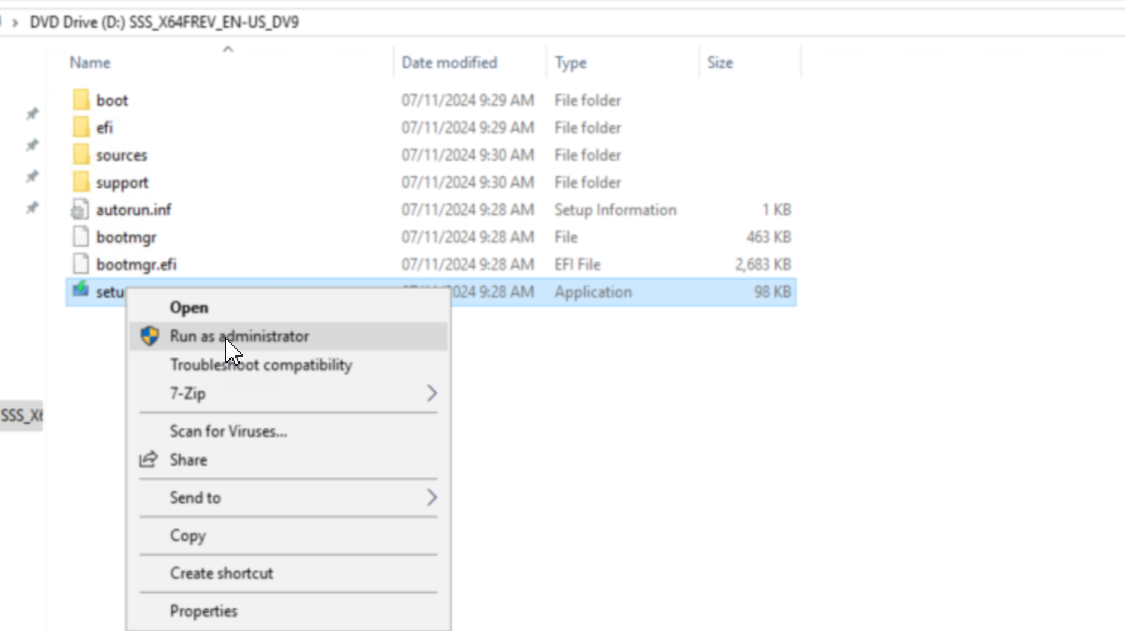
Task: Click the boot folder icon
Action: click(81, 100)
